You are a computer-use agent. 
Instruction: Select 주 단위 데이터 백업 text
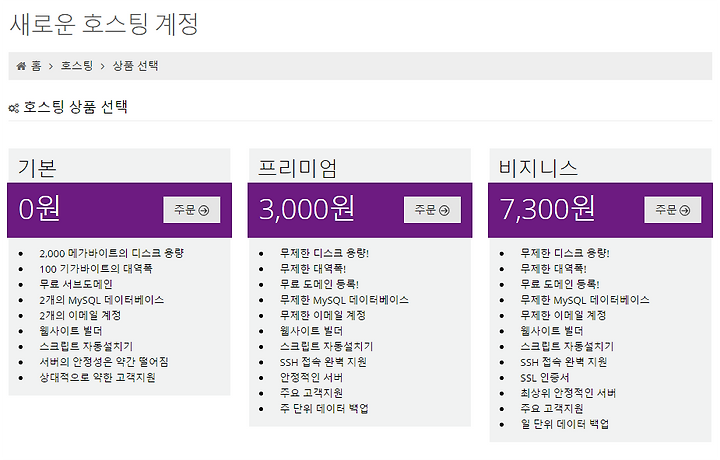click(324, 409)
